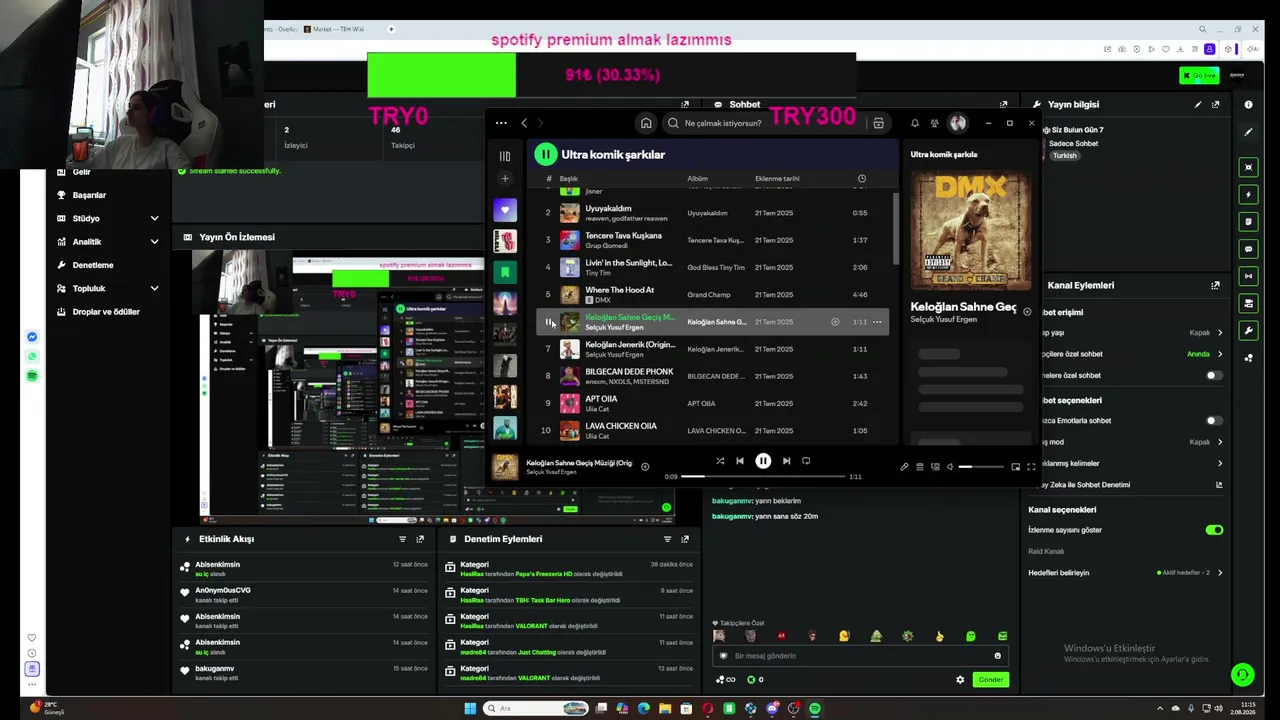Toggle the özel sohbet switch below Anında

[x=1214, y=376]
